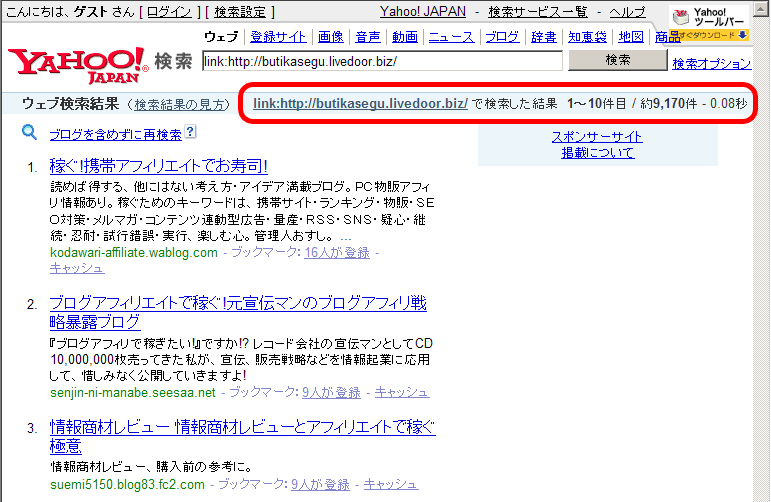Click the senjin-ni-manabe.seesaa.net URL text
771x502 pixels.
pyautogui.click(x=133, y=392)
